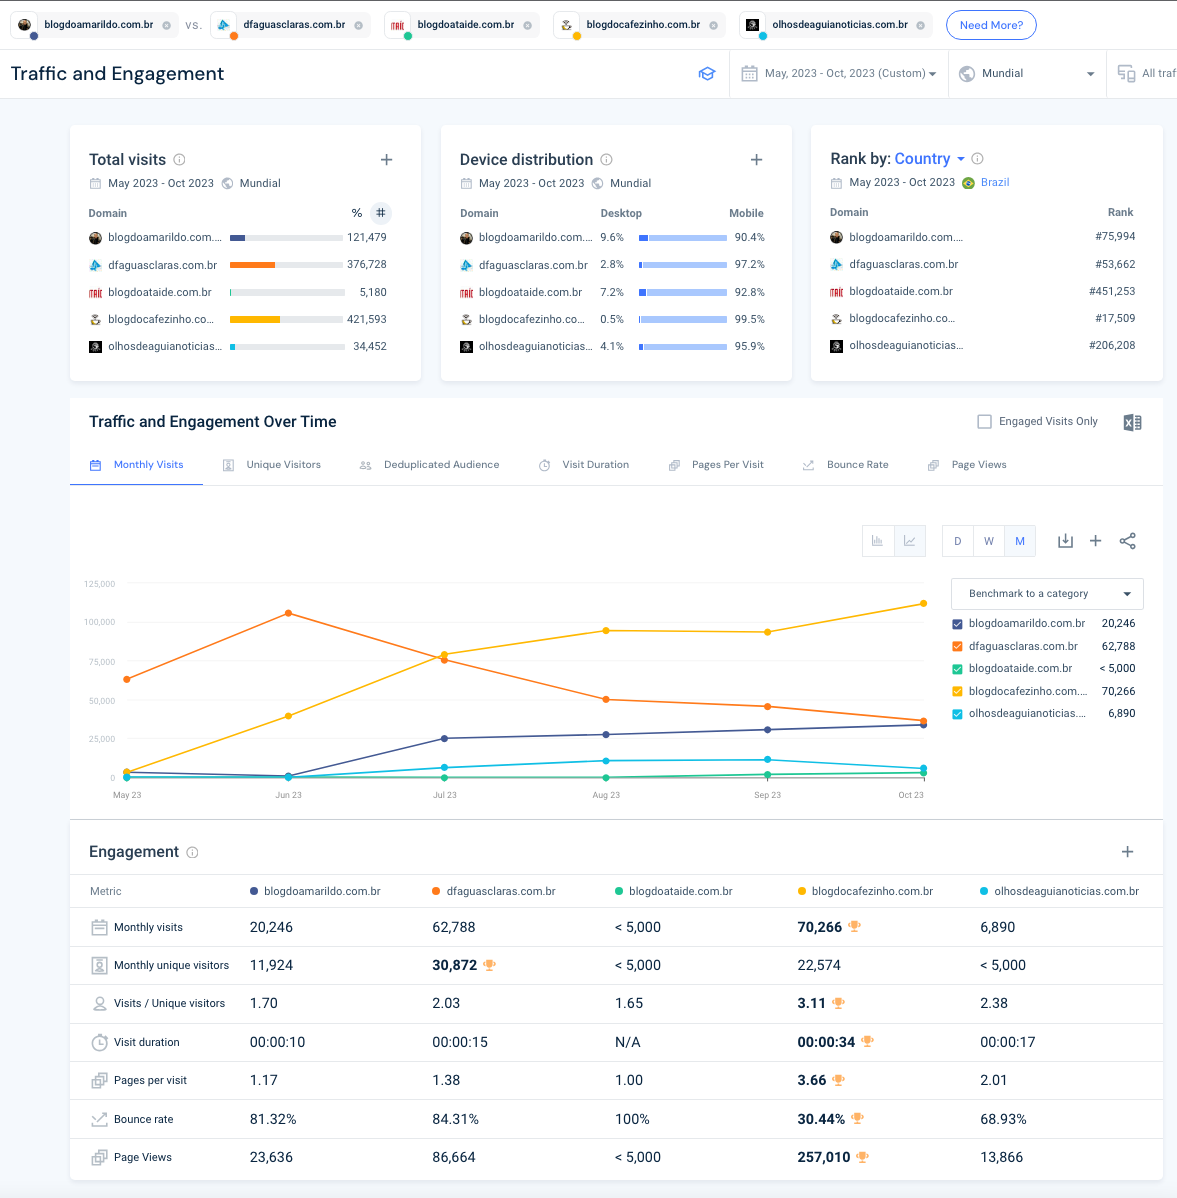
Task: Open Benchmark to a category dropdown
Action: point(1047,594)
